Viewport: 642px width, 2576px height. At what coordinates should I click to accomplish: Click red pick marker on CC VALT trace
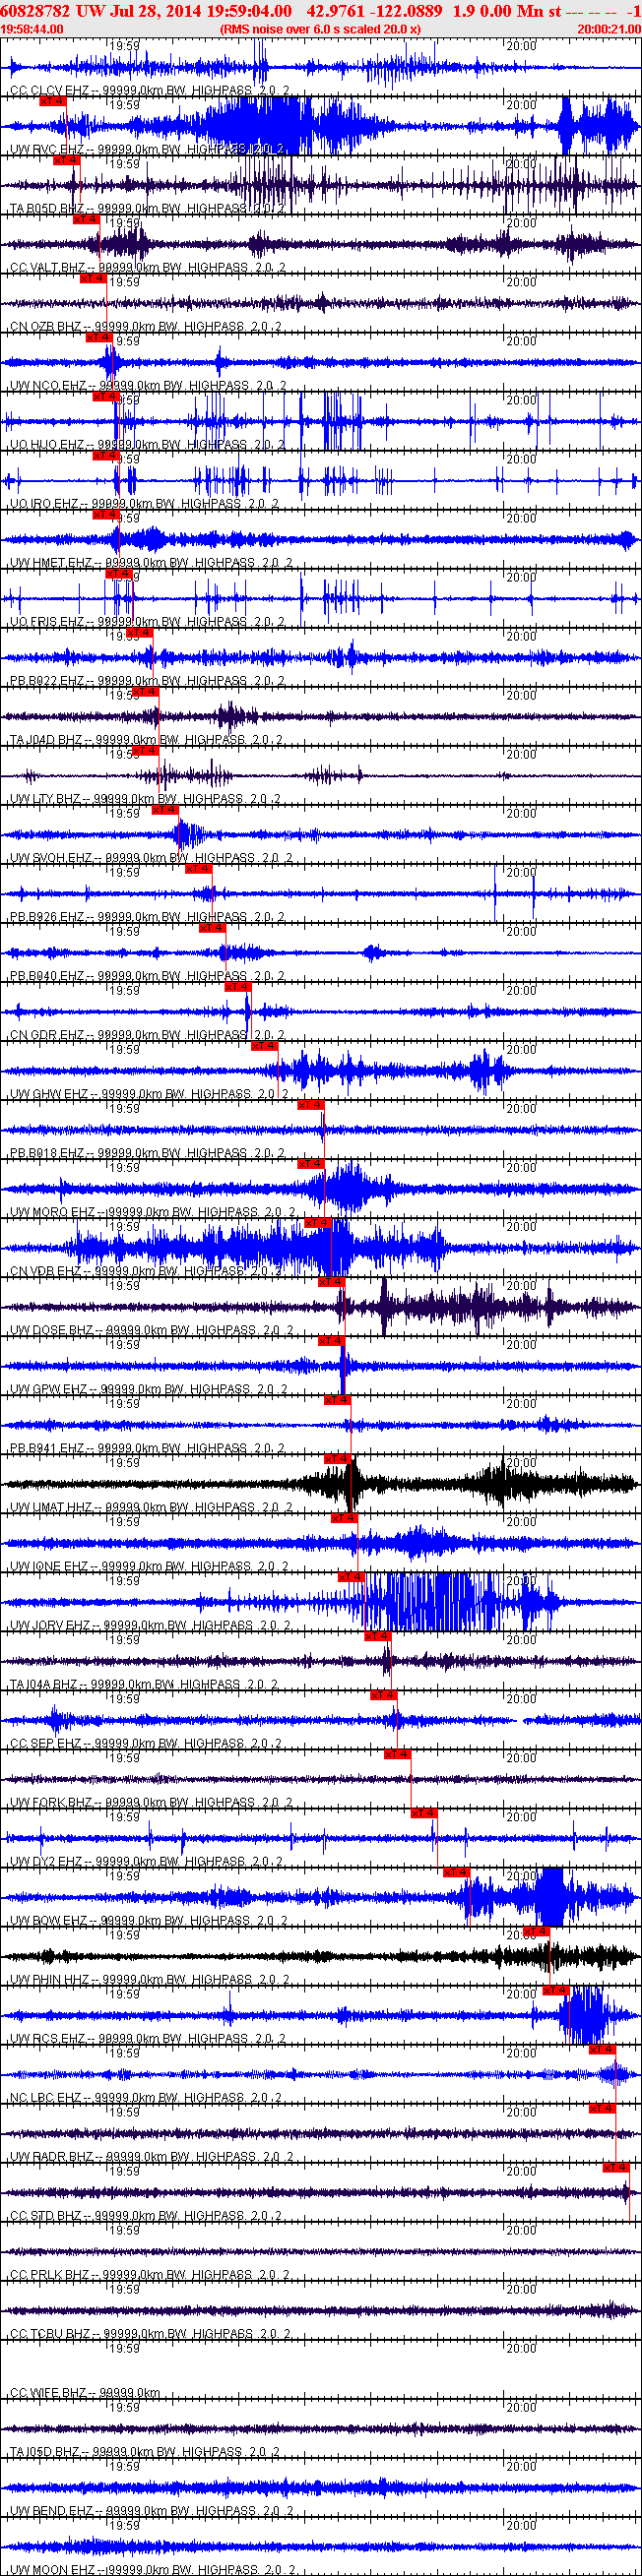tap(86, 219)
